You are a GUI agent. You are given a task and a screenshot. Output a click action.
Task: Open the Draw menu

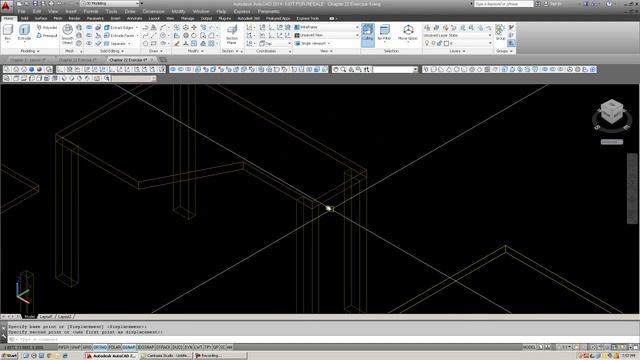tap(130, 11)
